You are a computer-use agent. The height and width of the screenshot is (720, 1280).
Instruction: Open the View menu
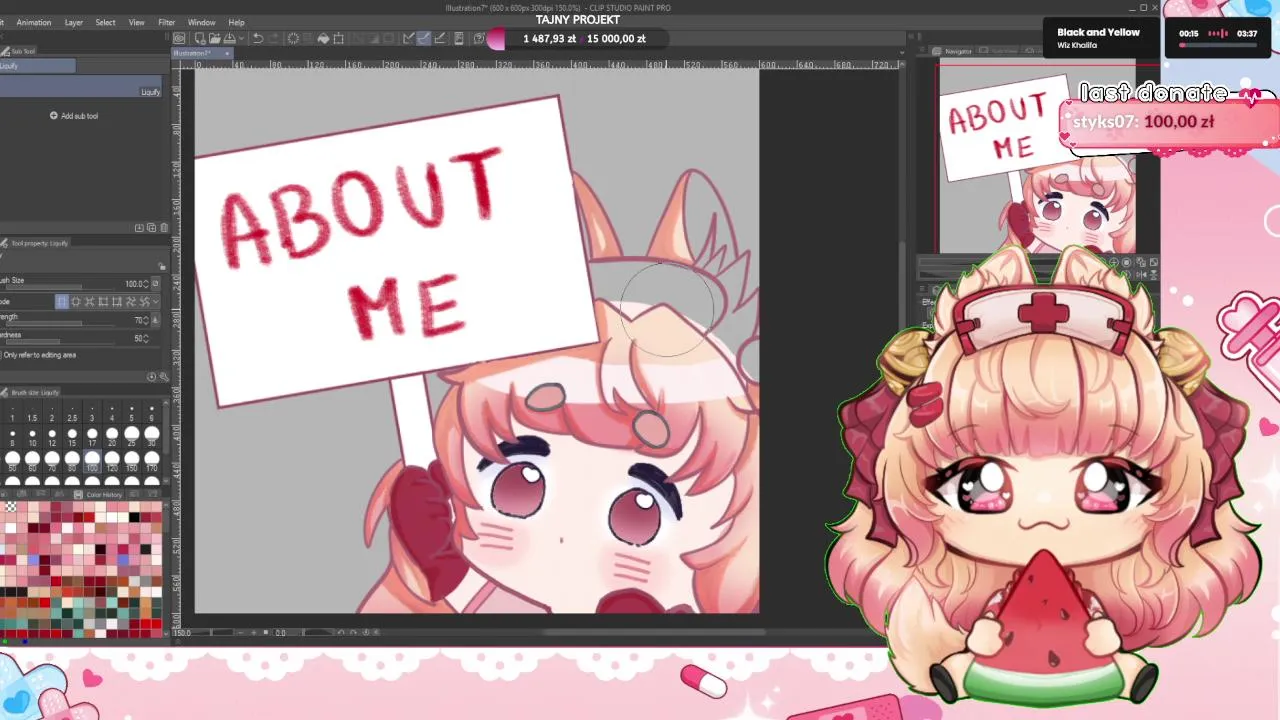tap(136, 22)
